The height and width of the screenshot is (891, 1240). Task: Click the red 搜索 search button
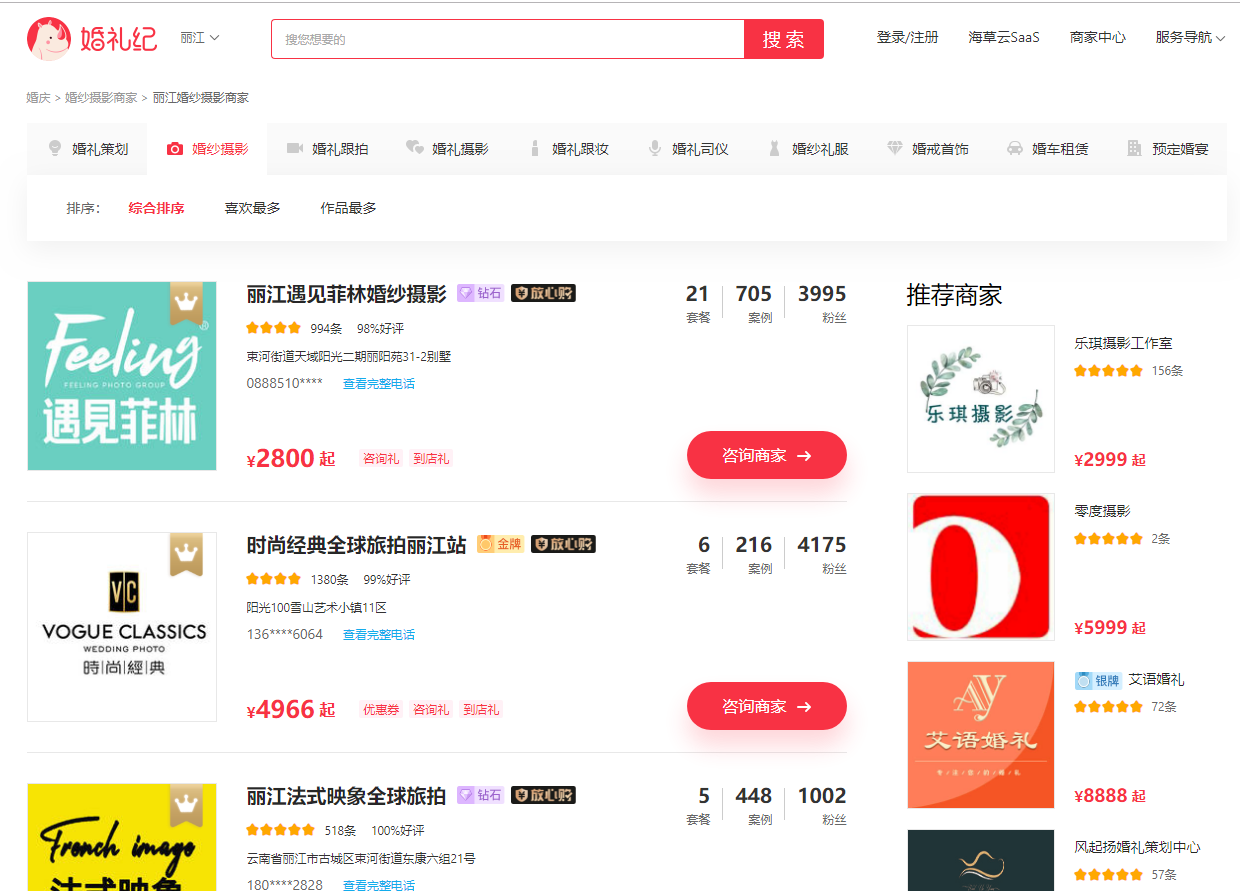(783, 38)
